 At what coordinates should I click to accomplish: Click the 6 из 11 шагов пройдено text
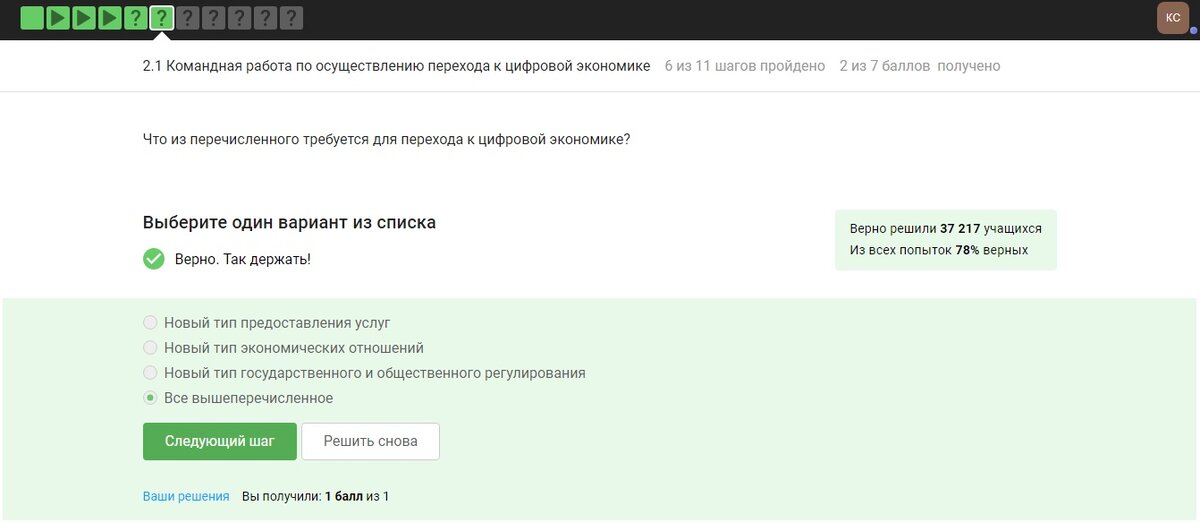click(x=745, y=66)
